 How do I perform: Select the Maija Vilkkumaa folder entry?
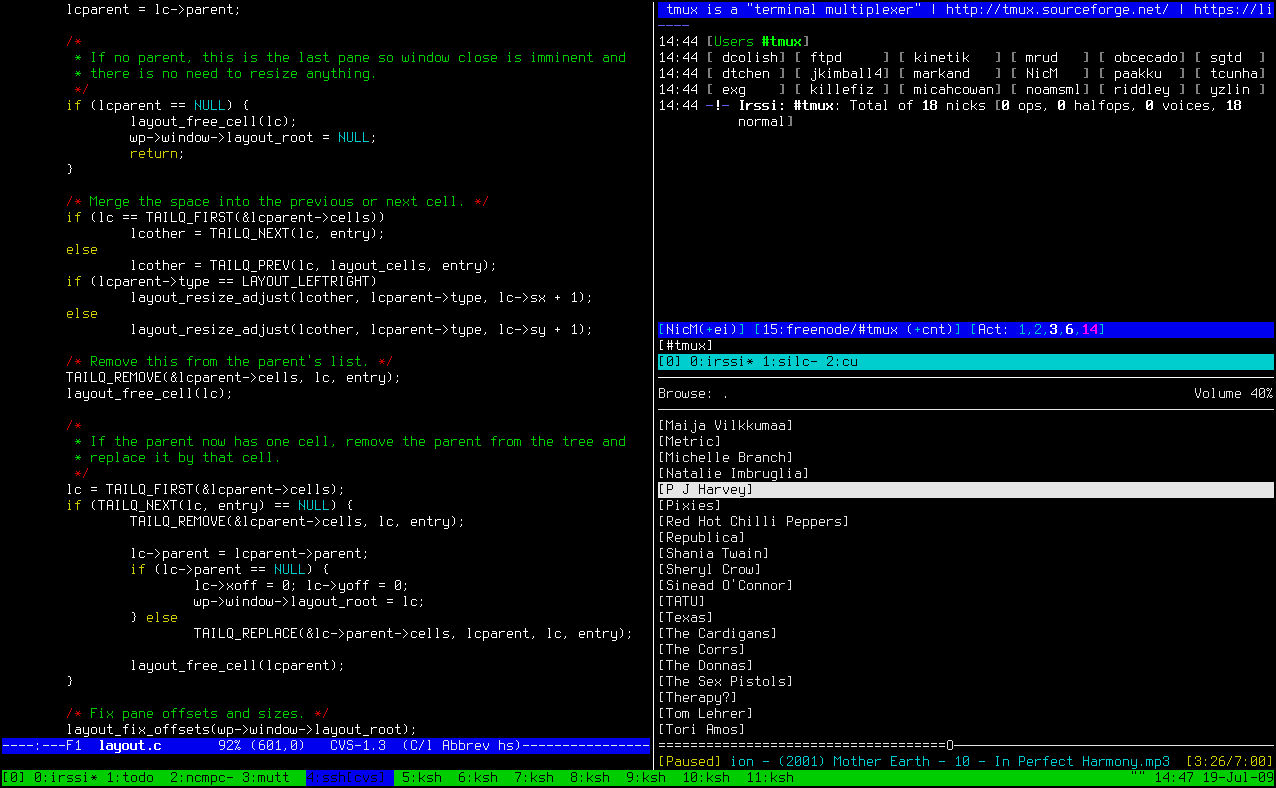(x=726, y=426)
